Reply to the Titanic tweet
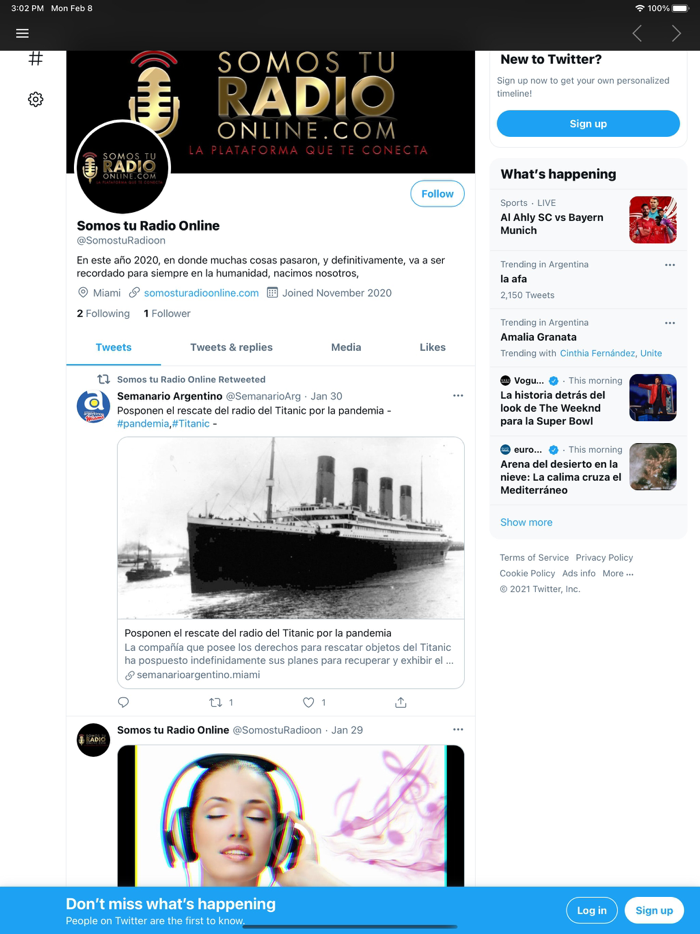700x934 pixels. [x=123, y=702]
